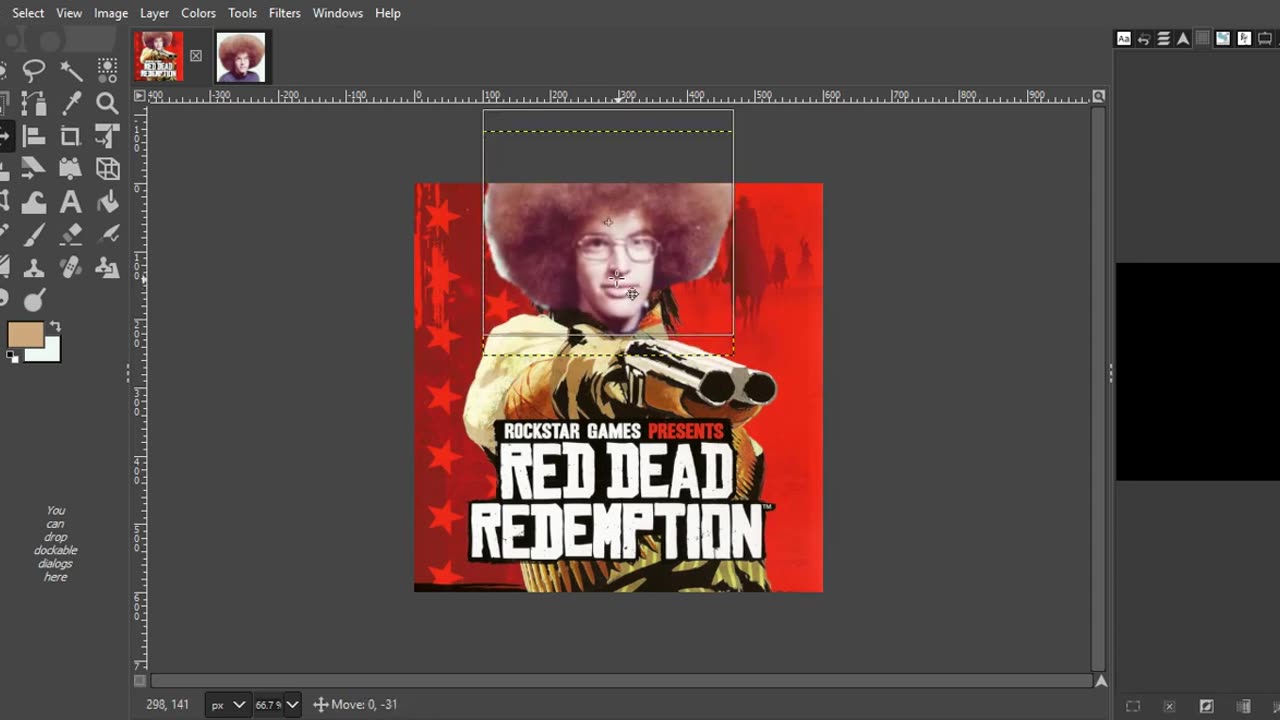Open the units px dropdown
This screenshot has height=720, width=1280.
click(228, 704)
